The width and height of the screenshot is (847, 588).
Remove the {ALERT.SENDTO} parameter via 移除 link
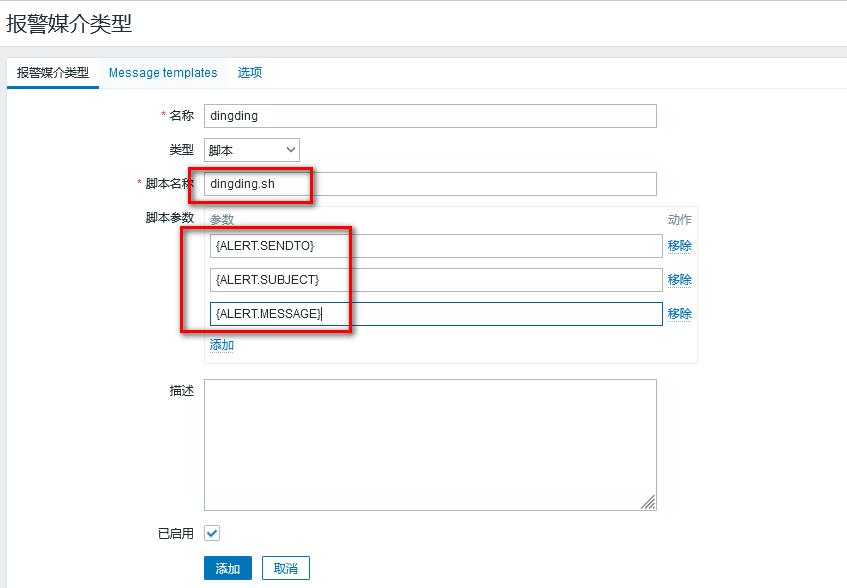click(x=678, y=245)
